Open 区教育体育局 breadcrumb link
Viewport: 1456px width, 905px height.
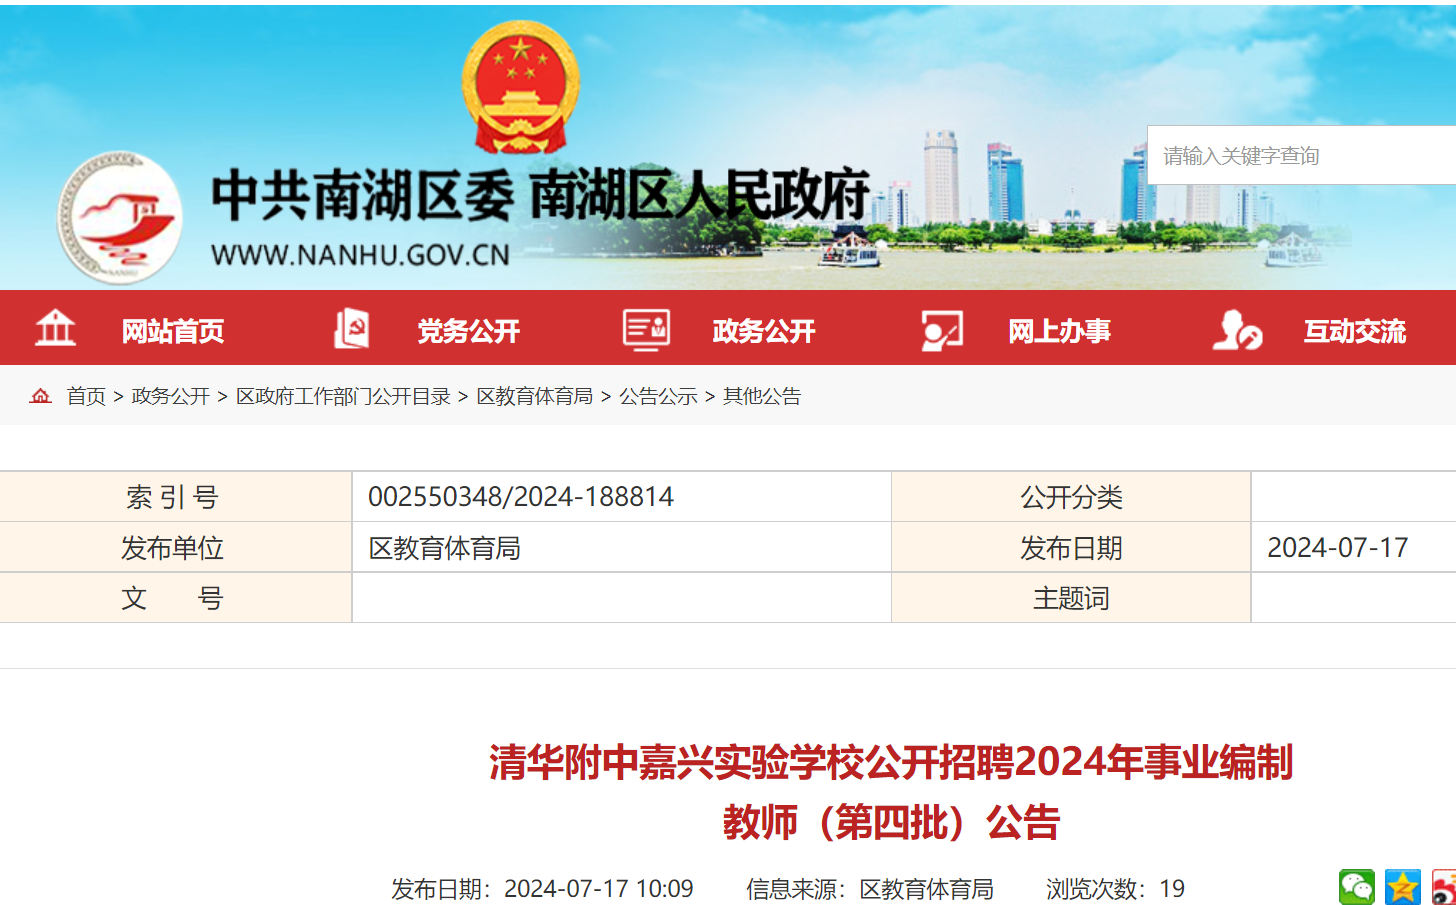(535, 396)
